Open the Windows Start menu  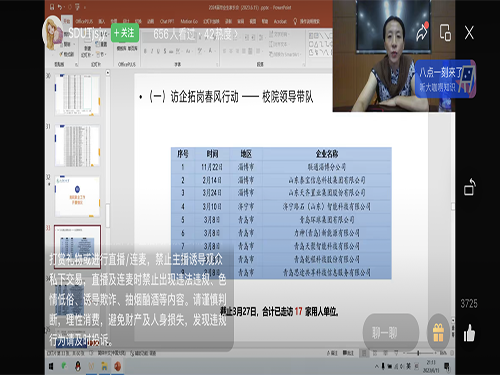pos(51,366)
